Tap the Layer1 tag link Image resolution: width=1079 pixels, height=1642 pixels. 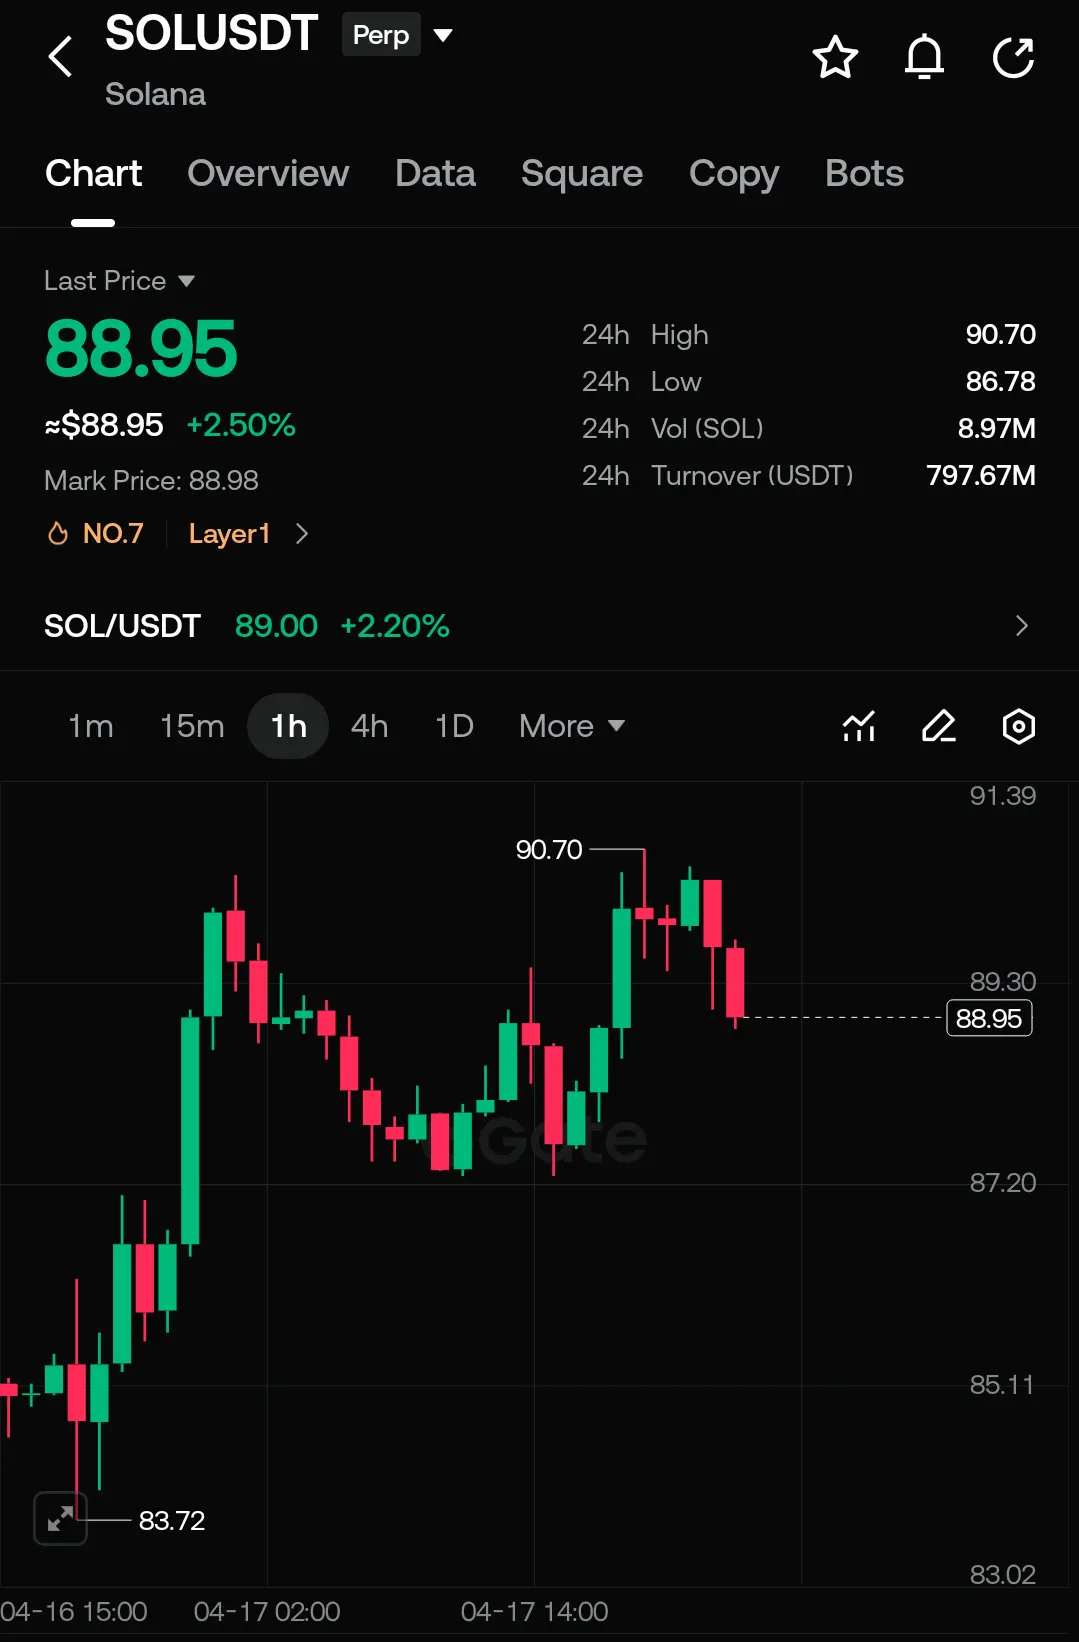pyautogui.click(x=229, y=534)
